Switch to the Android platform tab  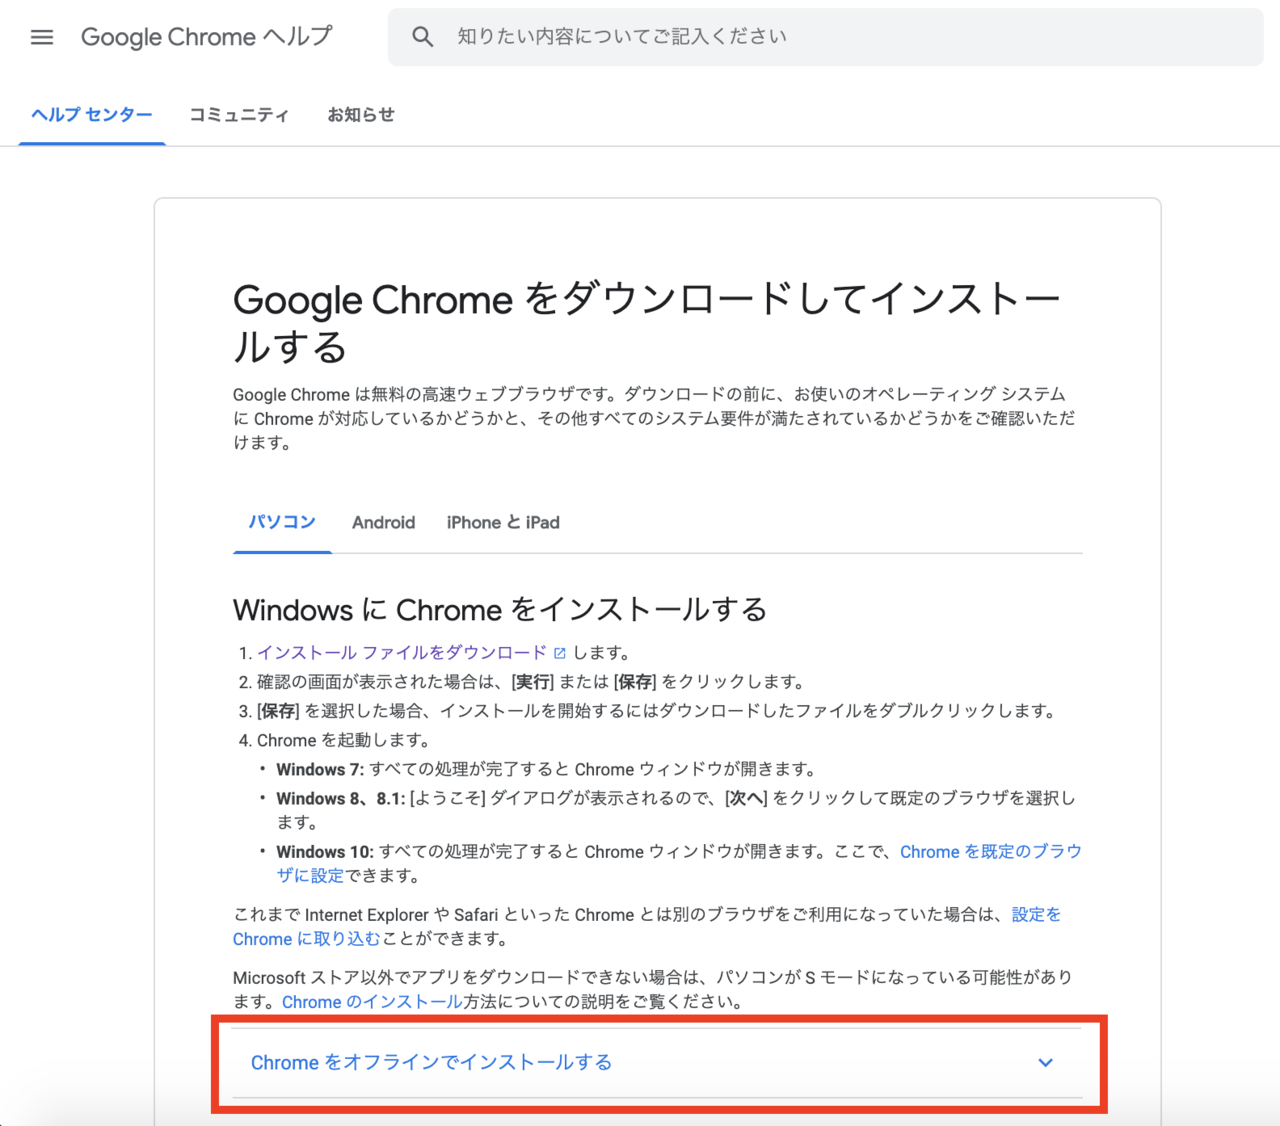pyautogui.click(x=383, y=522)
